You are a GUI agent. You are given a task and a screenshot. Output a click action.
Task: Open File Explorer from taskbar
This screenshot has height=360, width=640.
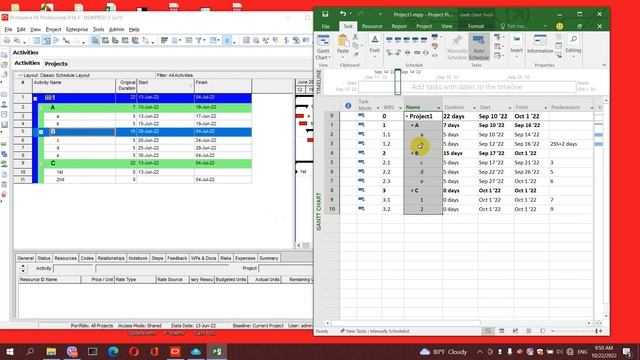51,351
